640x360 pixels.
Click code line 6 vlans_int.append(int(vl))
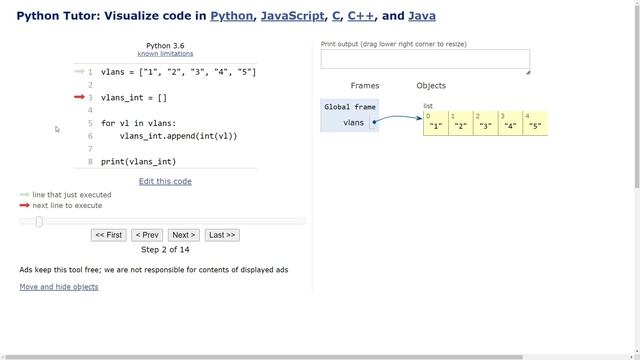pos(178,136)
